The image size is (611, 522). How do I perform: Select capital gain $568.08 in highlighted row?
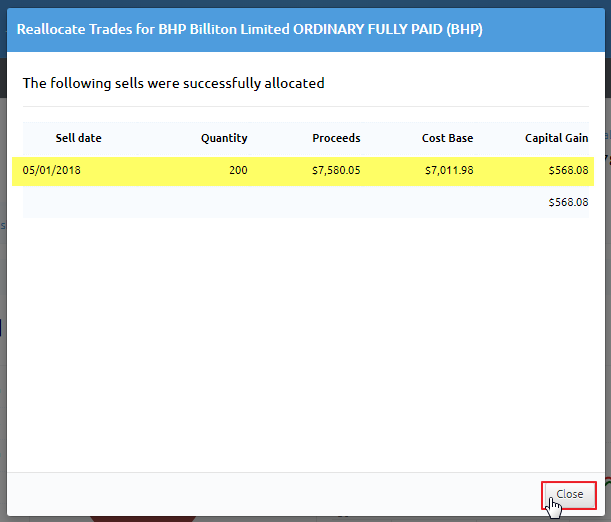568,170
